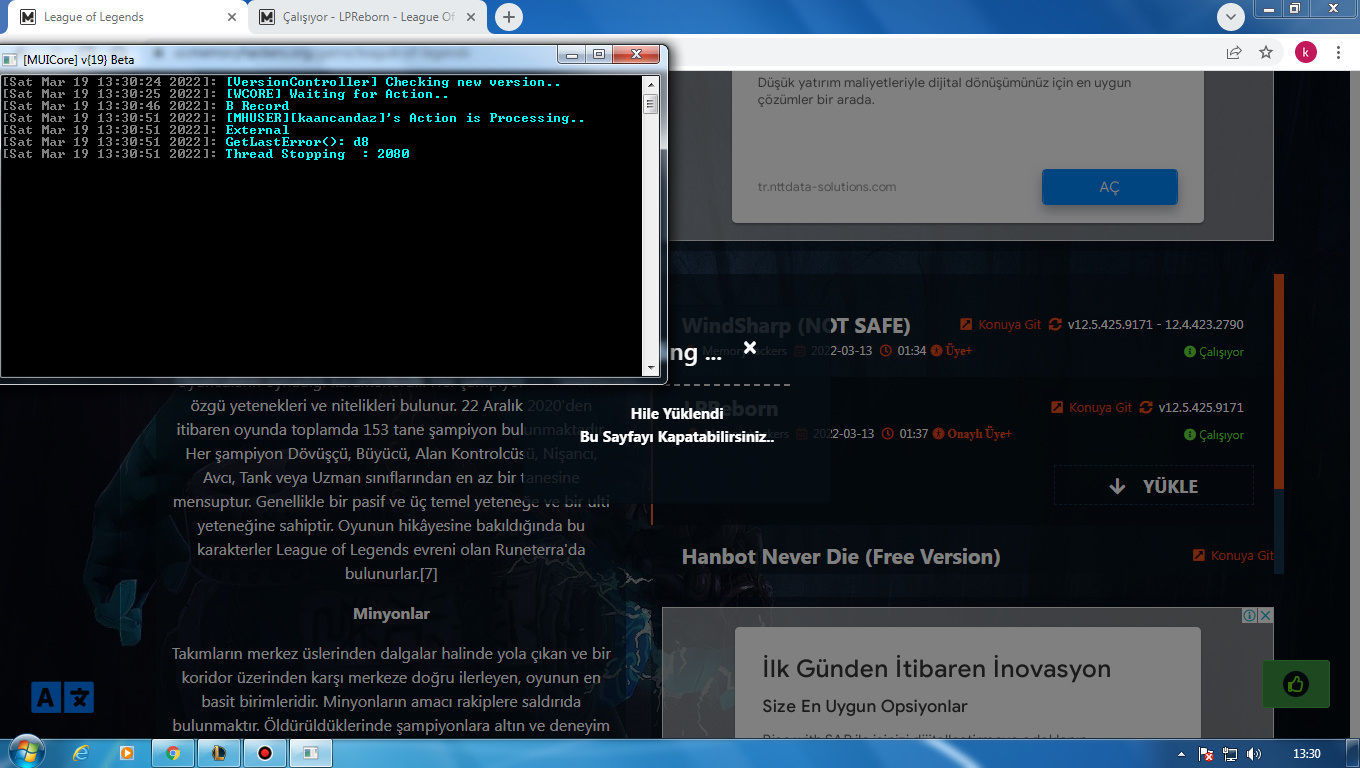Image resolution: width=1360 pixels, height=768 pixels.
Task: Open a new browser tab
Action: (509, 17)
